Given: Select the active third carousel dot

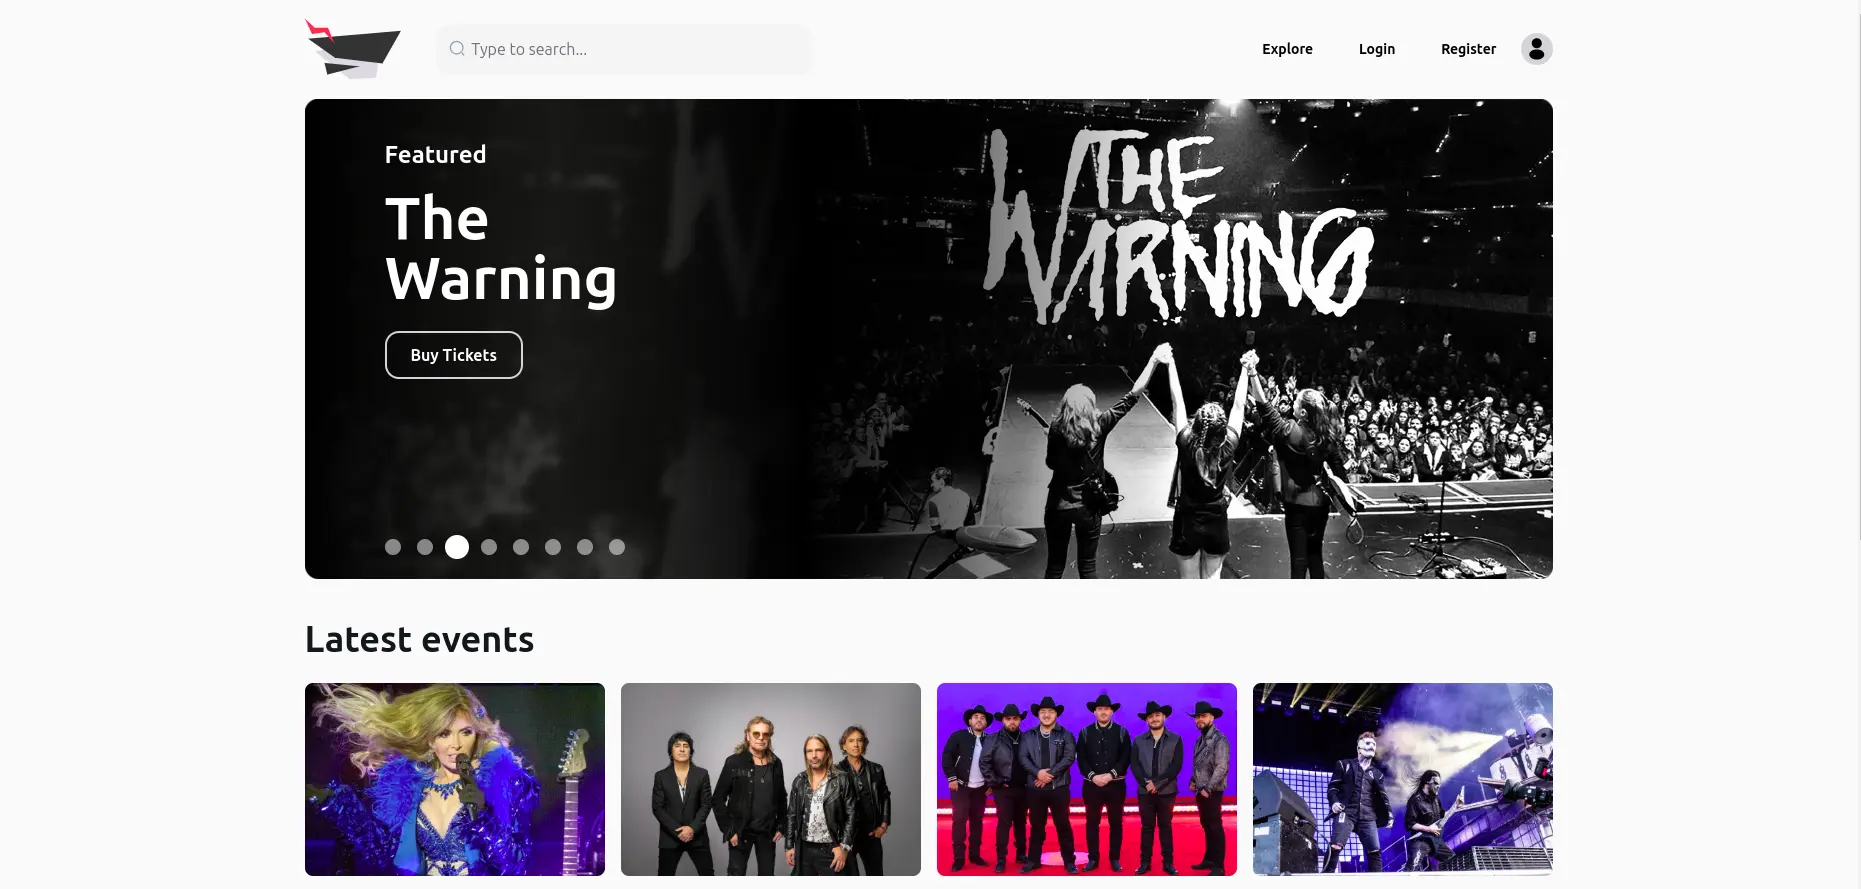Looking at the screenshot, I should tap(457, 547).
